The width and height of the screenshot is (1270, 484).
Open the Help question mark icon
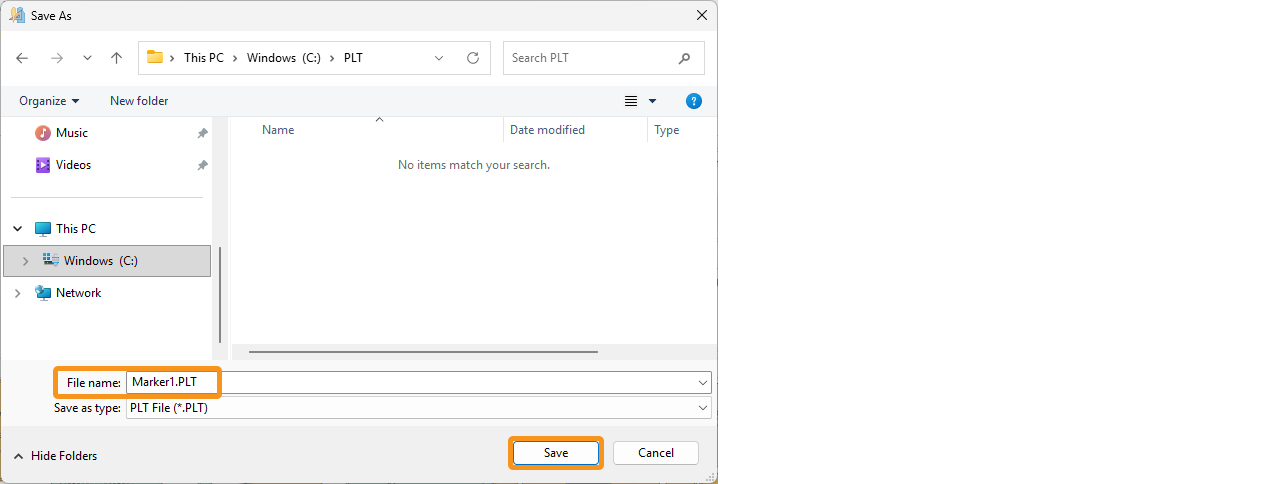694,101
